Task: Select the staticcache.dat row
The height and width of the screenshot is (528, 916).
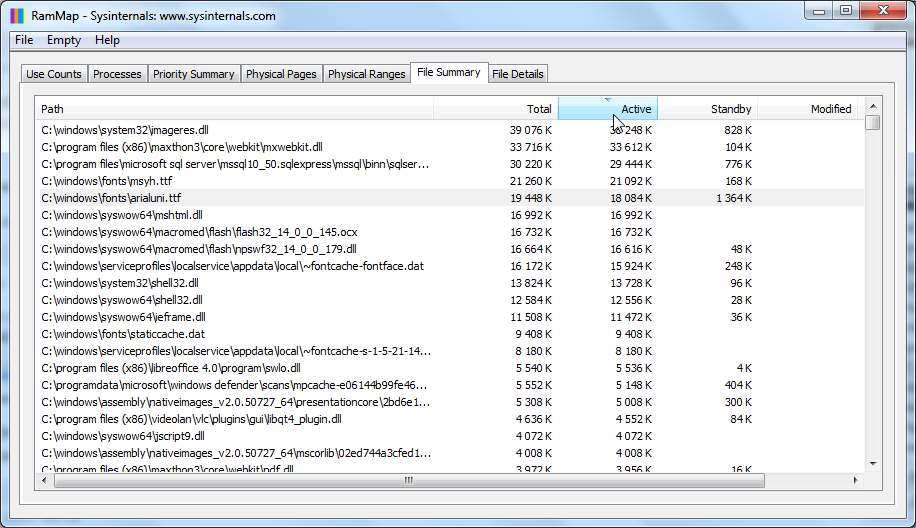Action: [x=450, y=334]
